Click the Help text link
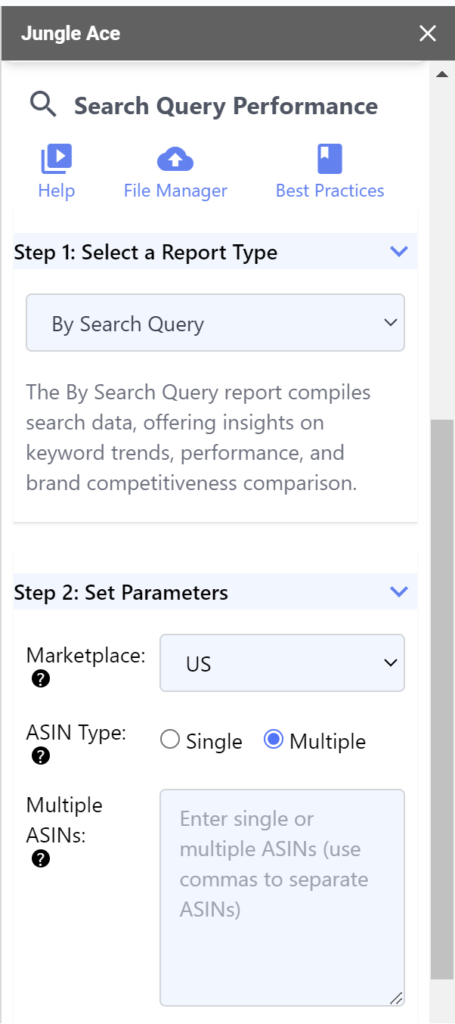Screen dimensions: 455x1024 pos(56,191)
